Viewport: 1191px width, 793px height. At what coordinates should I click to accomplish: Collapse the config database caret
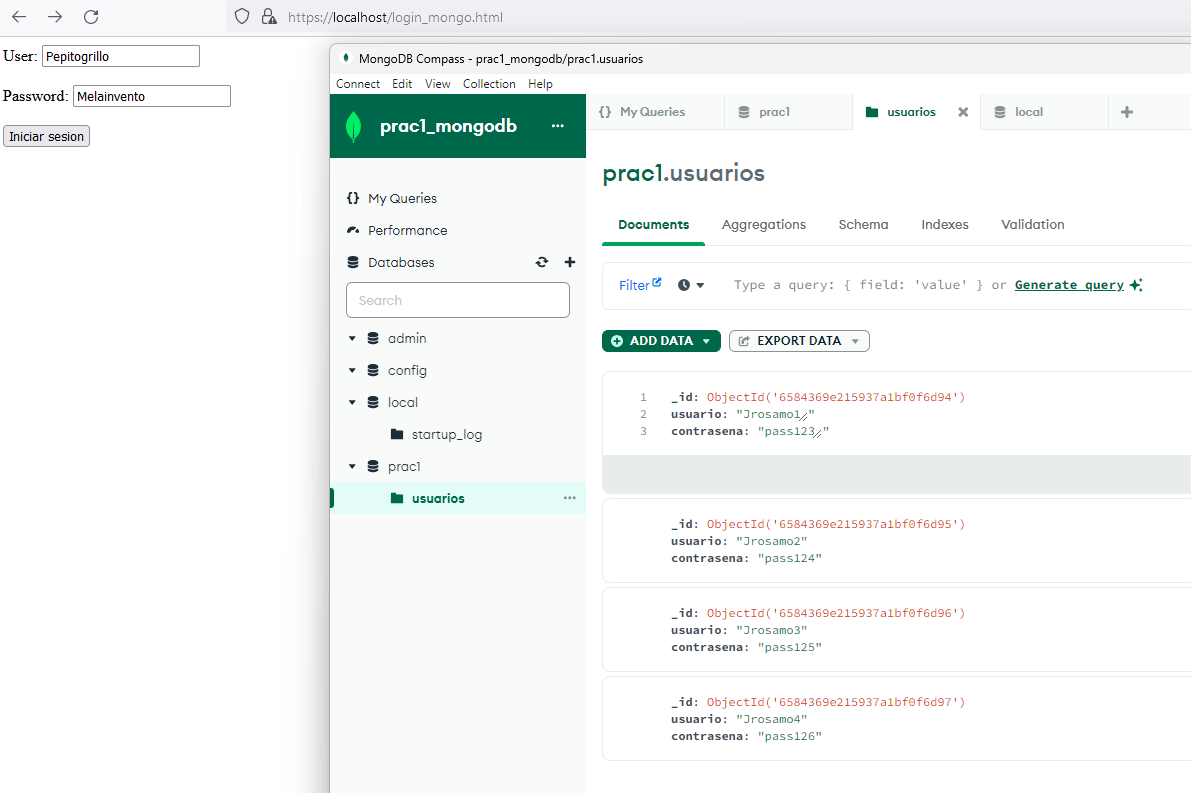pos(352,370)
